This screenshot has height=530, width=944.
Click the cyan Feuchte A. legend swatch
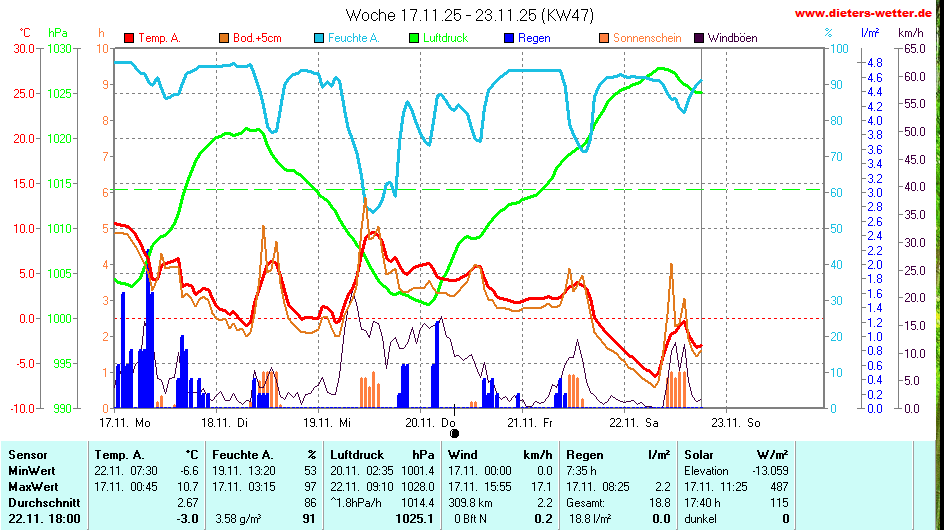tap(319, 38)
